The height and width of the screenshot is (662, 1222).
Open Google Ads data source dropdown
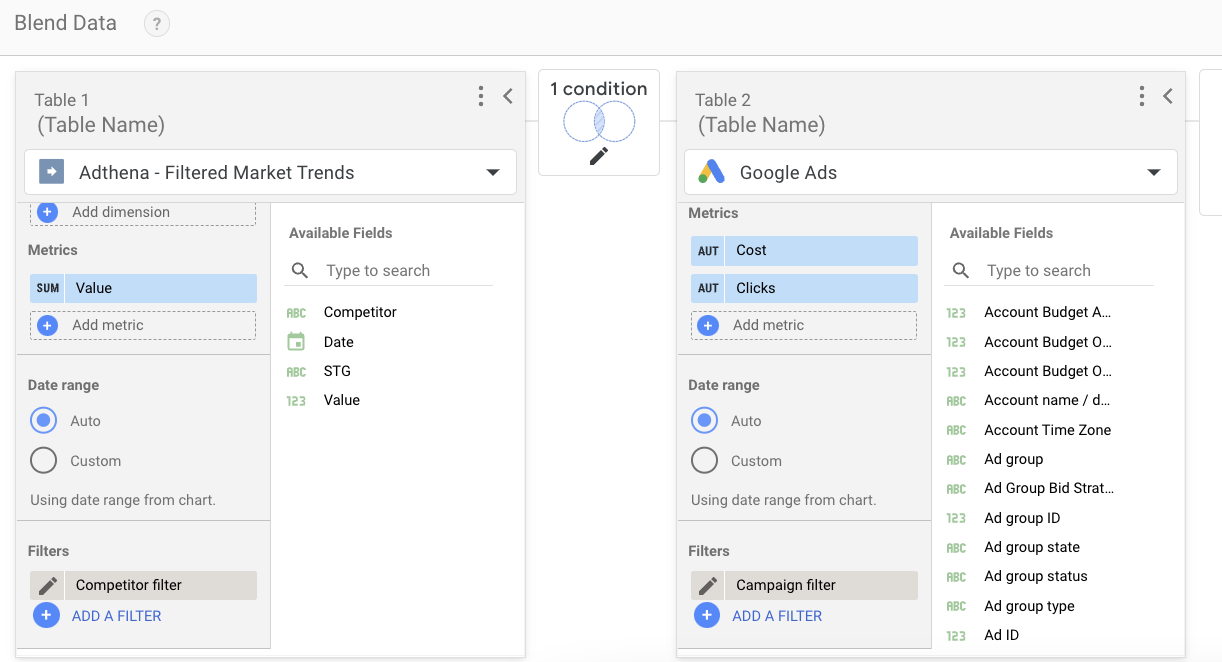[931, 172]
